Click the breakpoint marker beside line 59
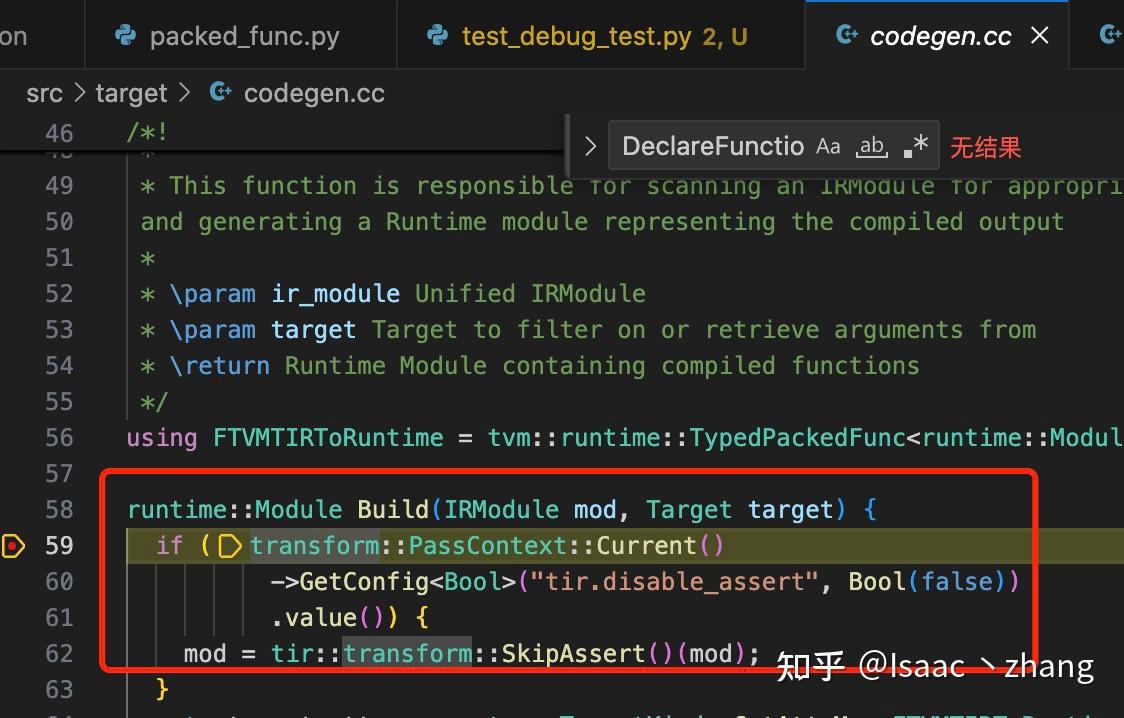1124x718 pixels. coord(14,545)
